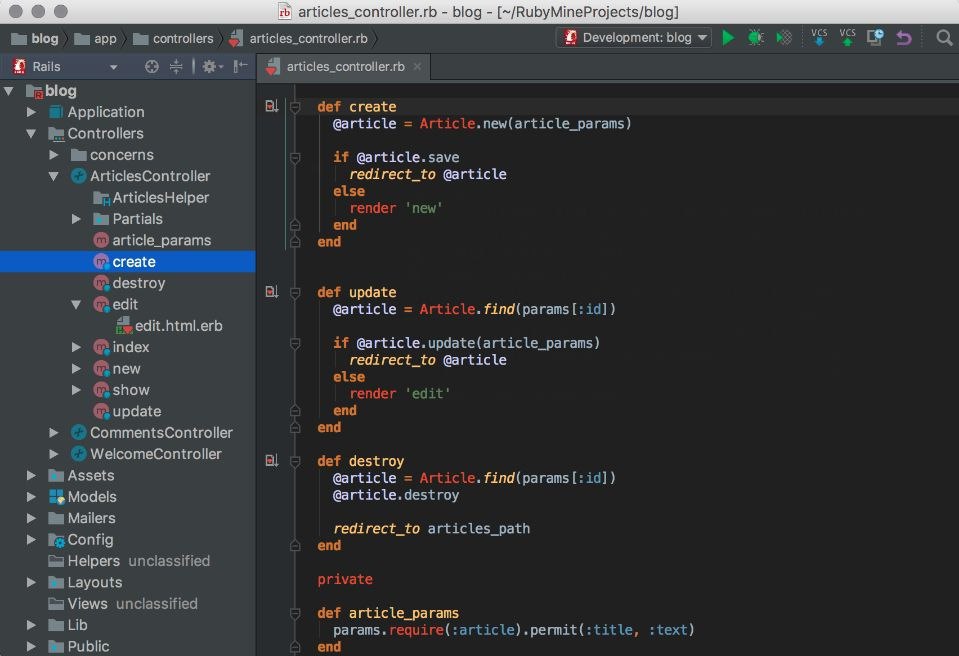
Task: Fold the if @article.update block
Action: tap(295, 343)
